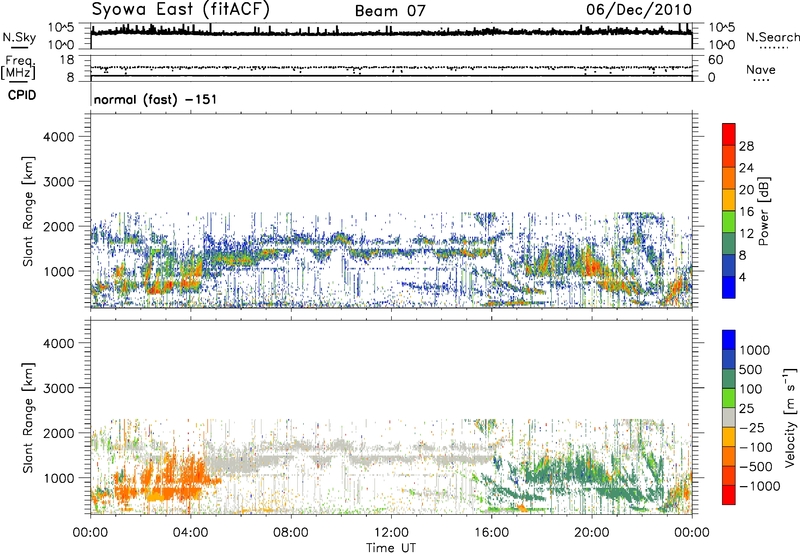Click the yellow -100 to -25 velocity segment
The height and width of the screenshot is (554, 800).
point(729,437)
